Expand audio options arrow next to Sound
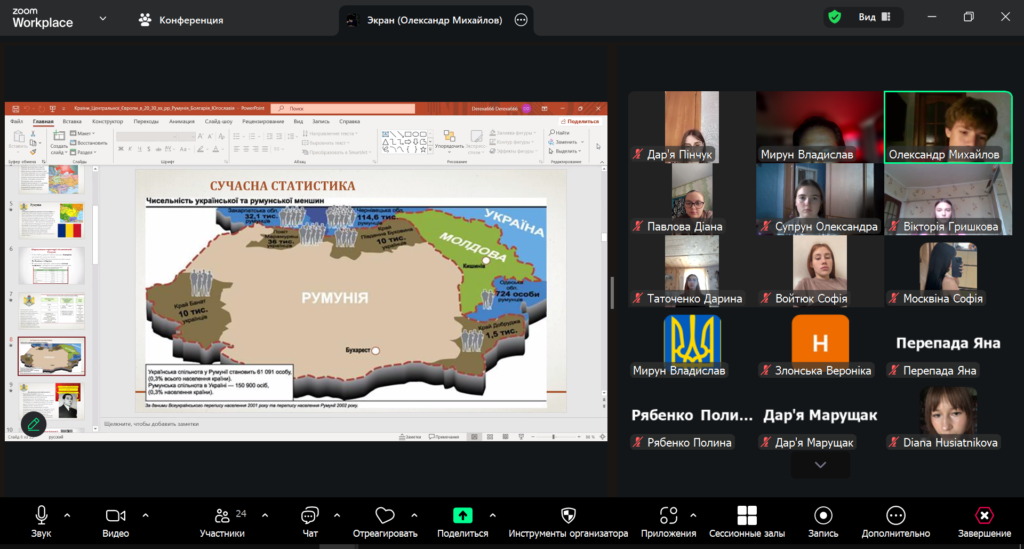This screenshot has width=1024, height=549. pos(67,515)
